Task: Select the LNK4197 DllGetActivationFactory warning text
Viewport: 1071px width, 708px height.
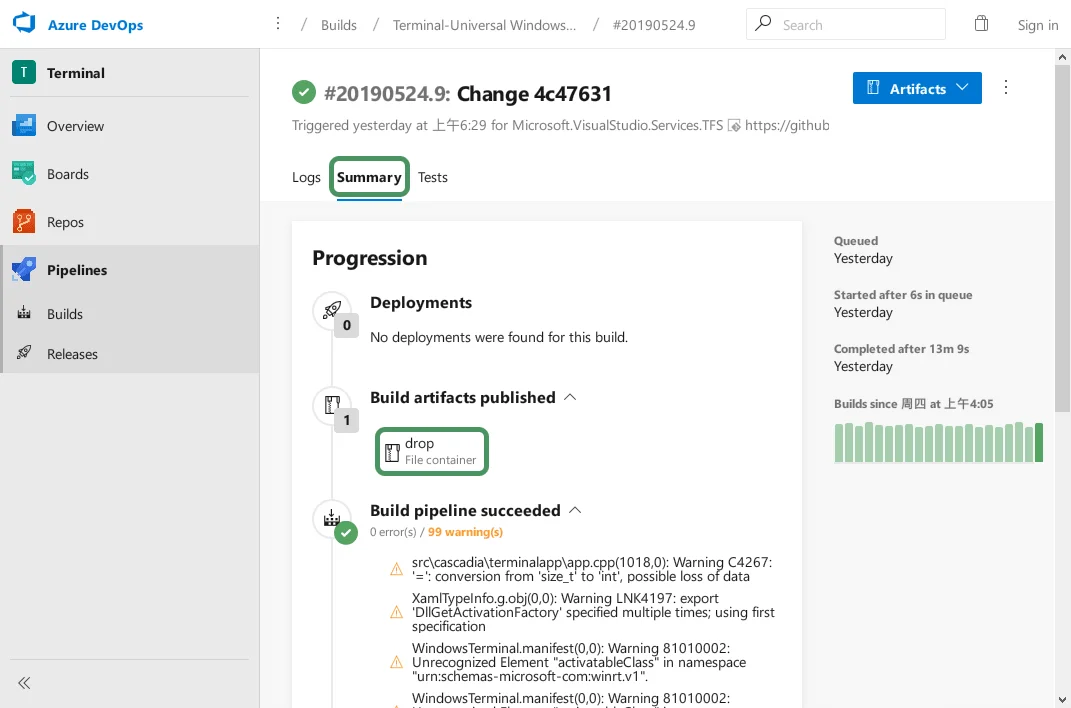Action: (593, 612)
